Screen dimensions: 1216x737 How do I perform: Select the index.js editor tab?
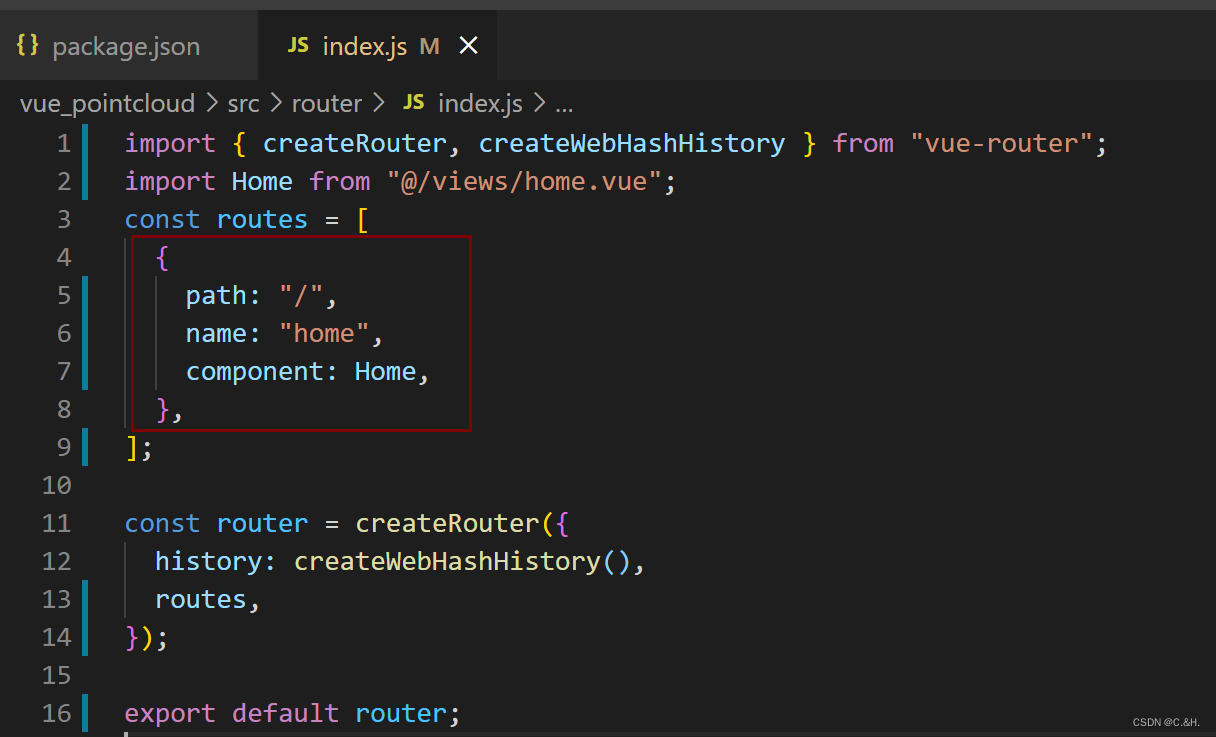pos(377,46)
